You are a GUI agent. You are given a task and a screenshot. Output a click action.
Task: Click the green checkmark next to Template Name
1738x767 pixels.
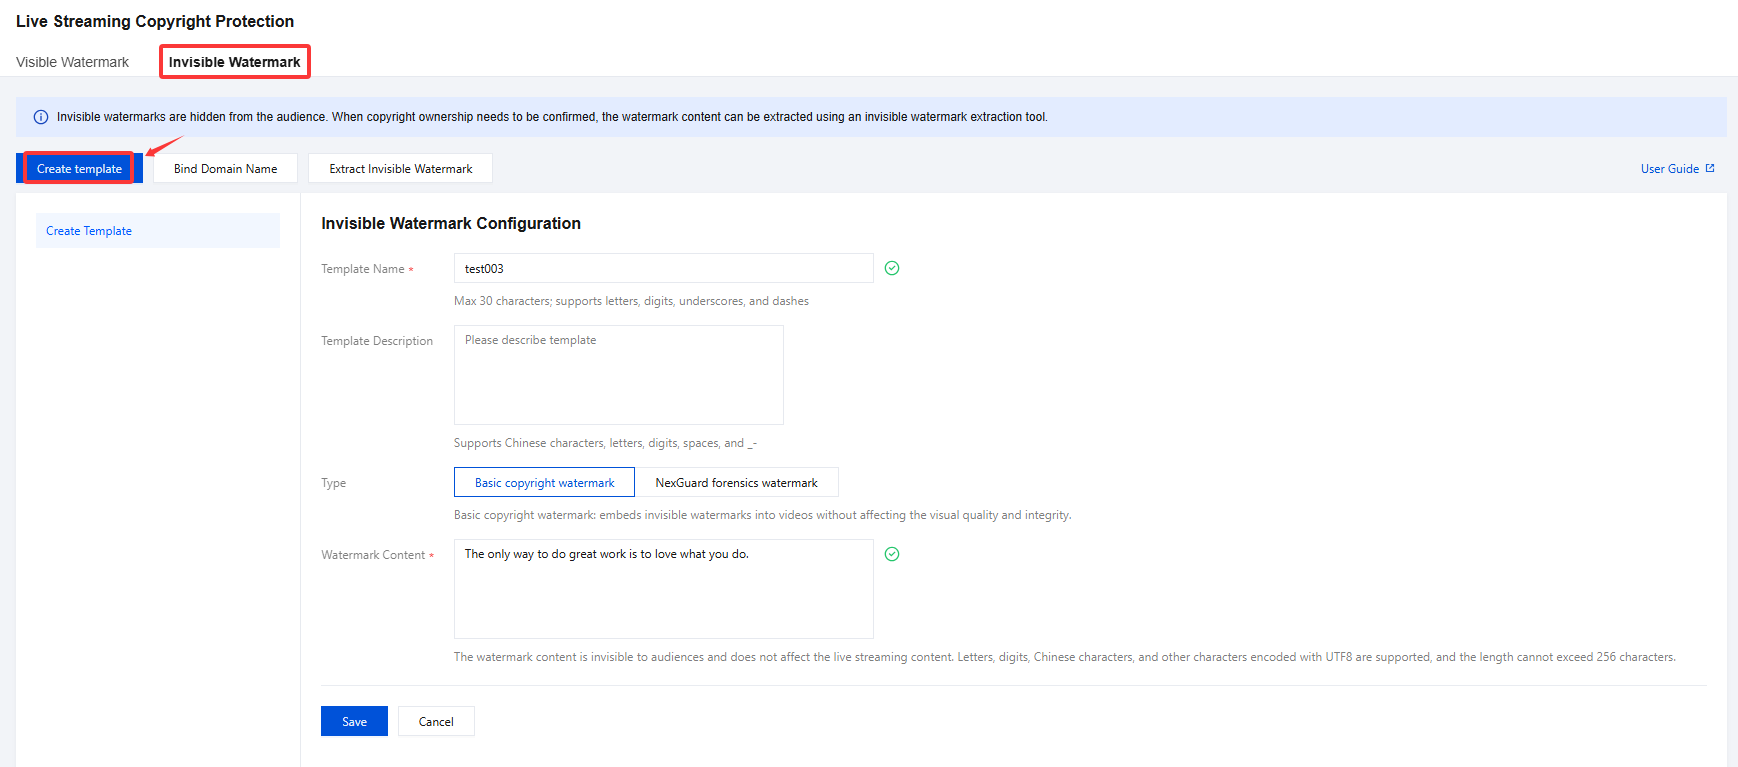(892, 268)
